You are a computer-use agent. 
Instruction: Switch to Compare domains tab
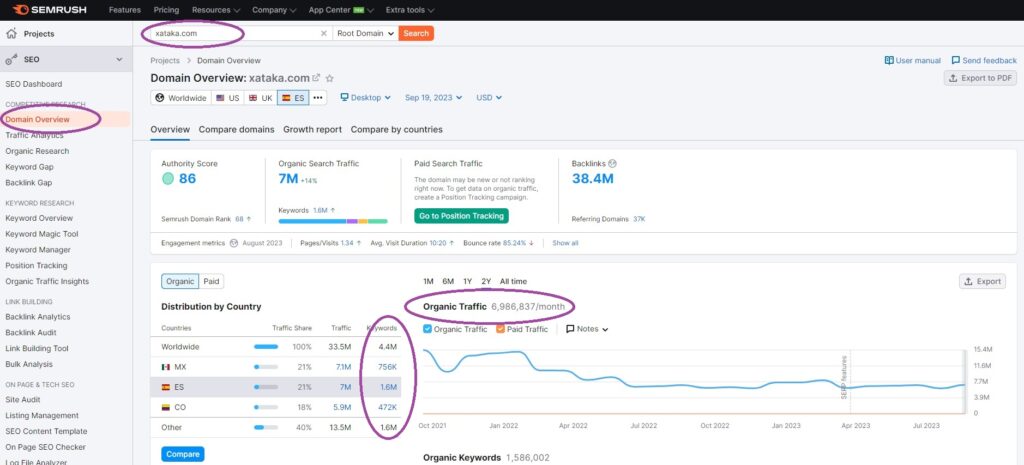pyautogui.click(x=236, y=129)
